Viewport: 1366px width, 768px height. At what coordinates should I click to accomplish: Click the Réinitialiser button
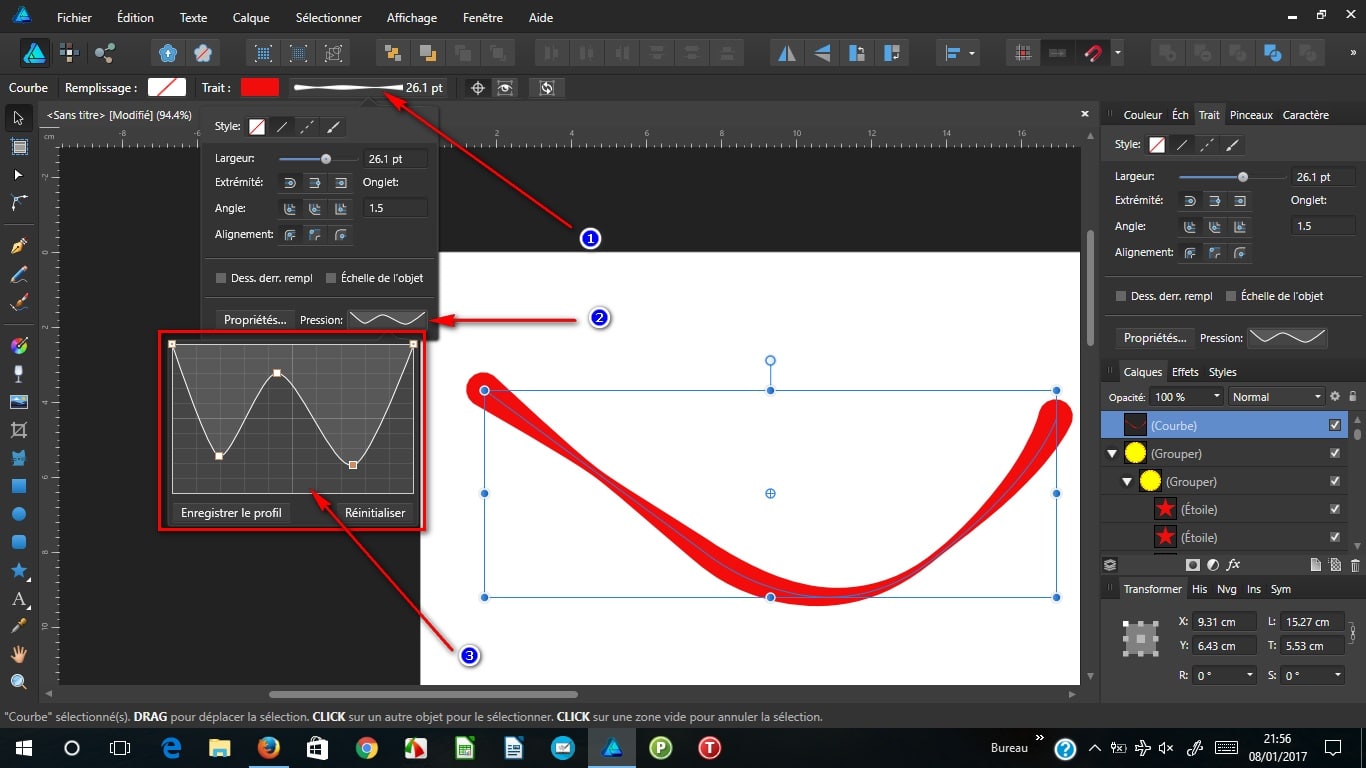(375, 513)
